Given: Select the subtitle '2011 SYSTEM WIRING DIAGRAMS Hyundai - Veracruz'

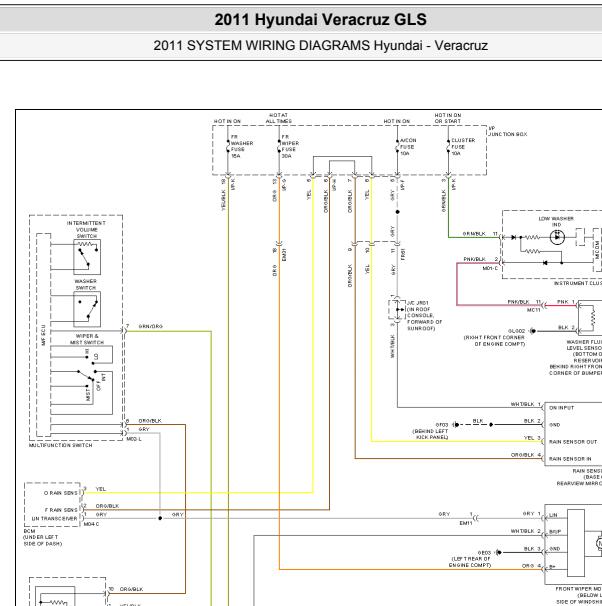Looking at the screenshot, I should click(320, 46).
